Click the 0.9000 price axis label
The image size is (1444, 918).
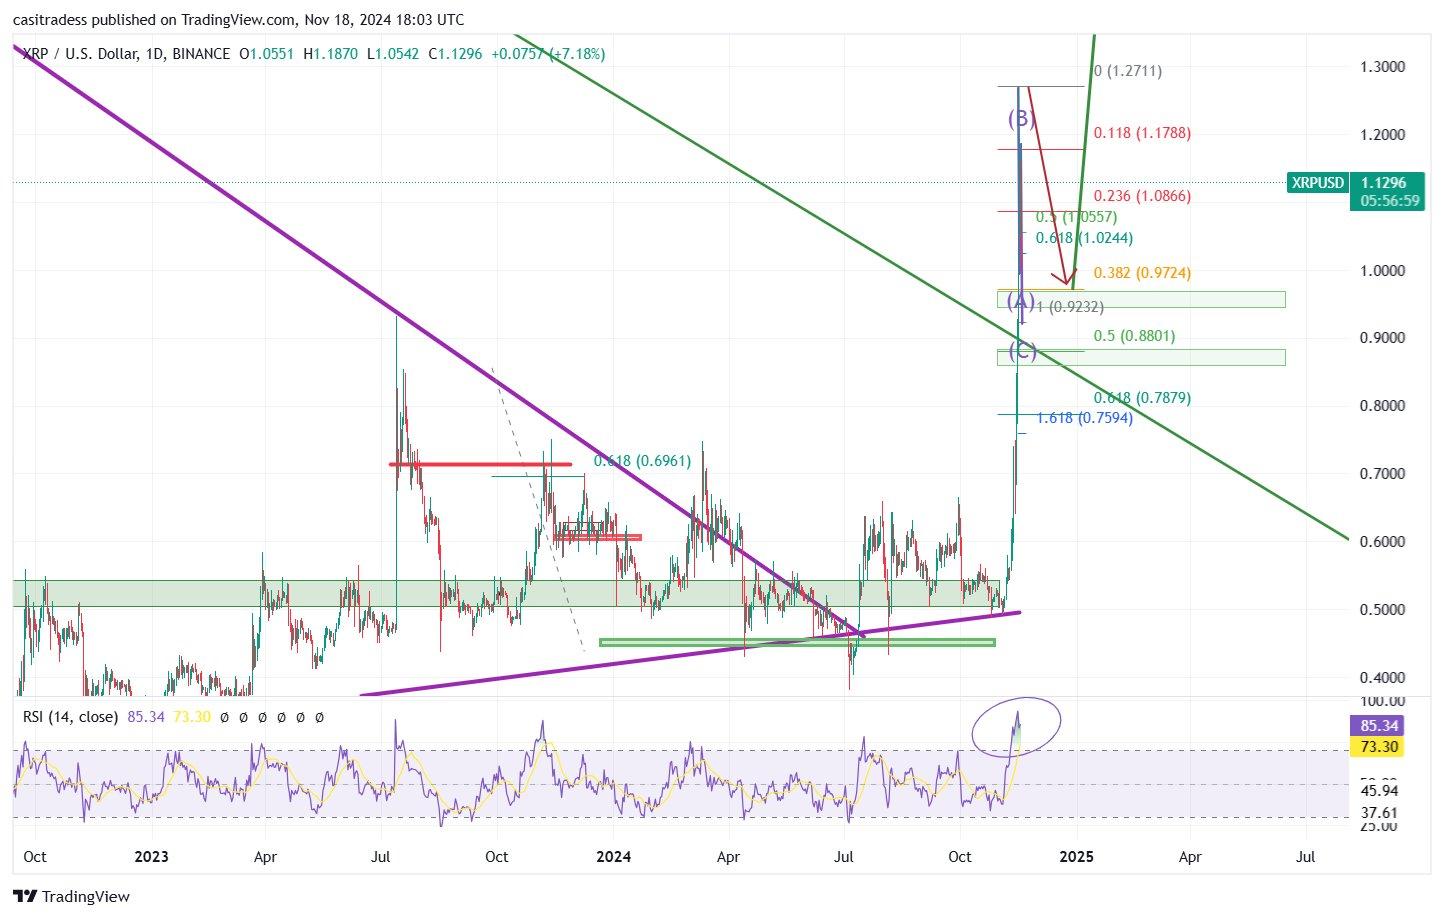pos(1382,338)
